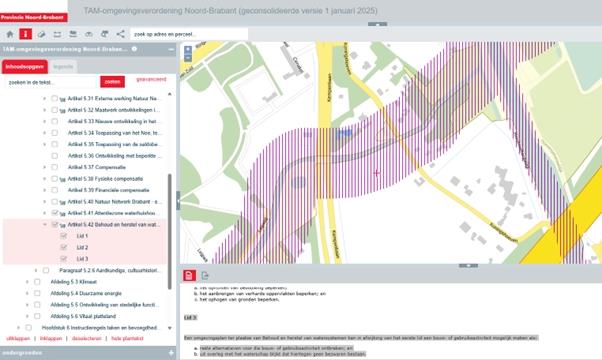The image size is (602, 360).
Task: Click tree scroll-down arrow
Action: click(x=170, y=328)
